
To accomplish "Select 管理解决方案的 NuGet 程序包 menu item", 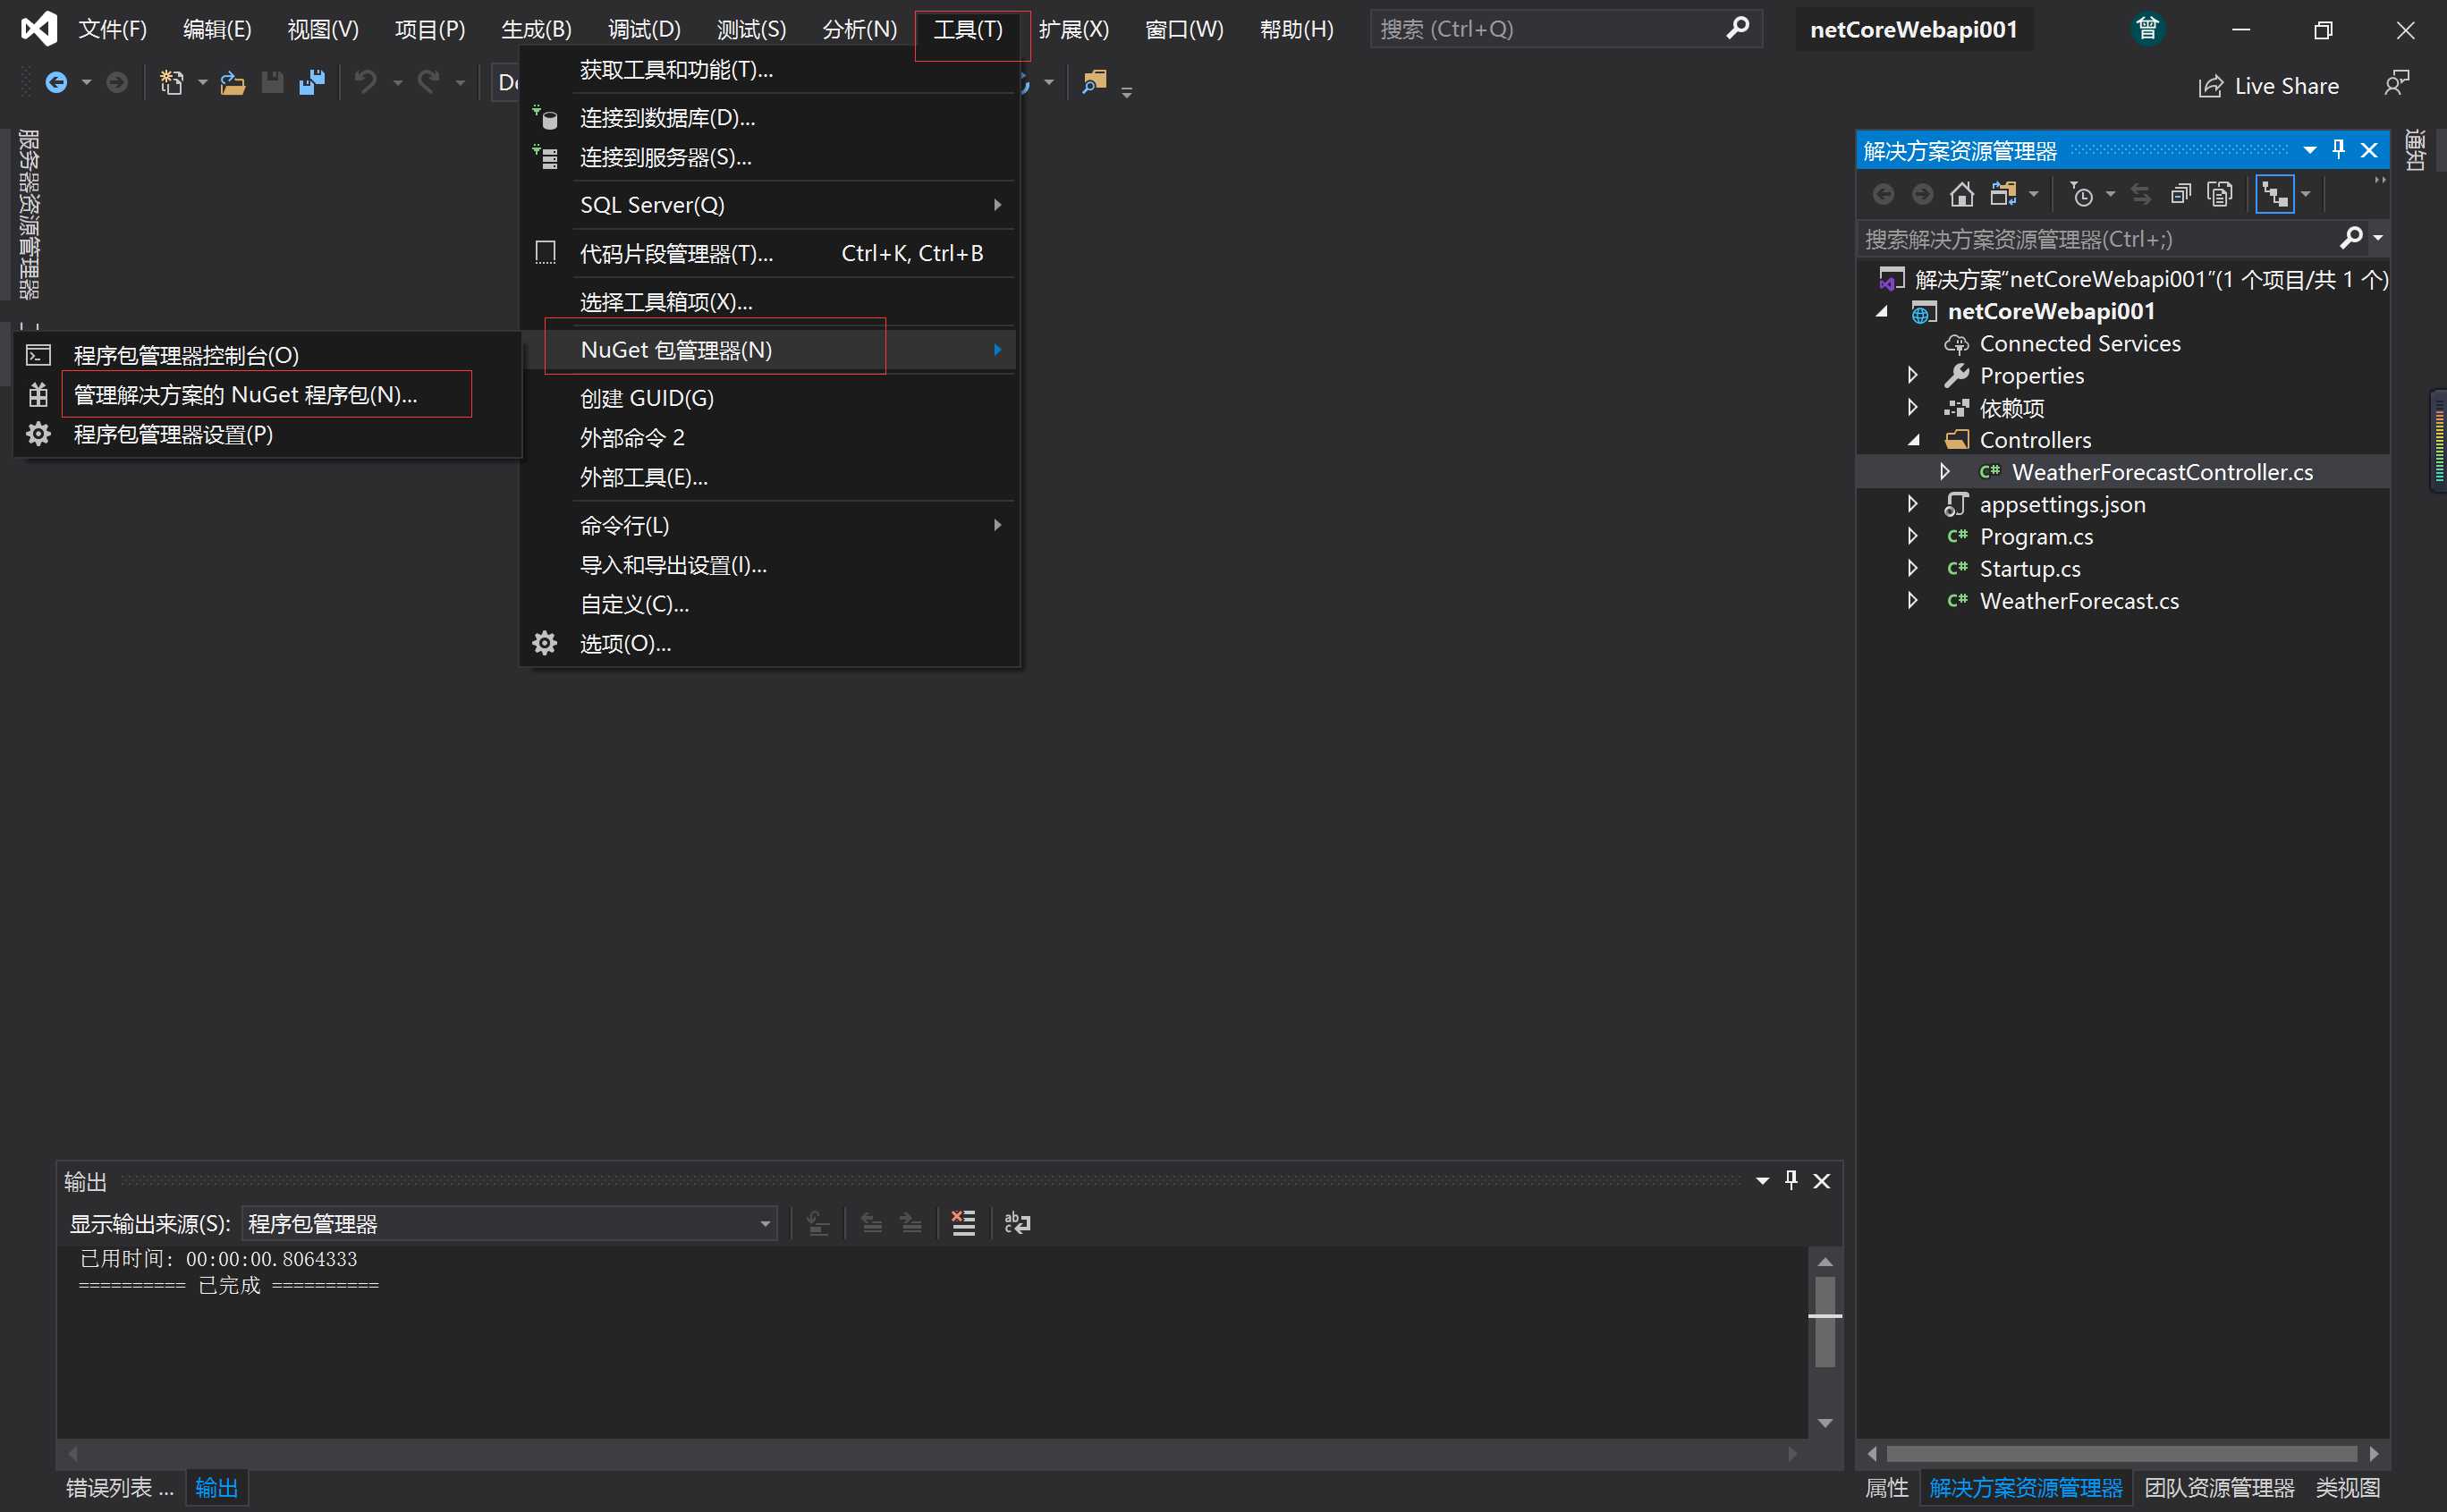I will tap(247, 393).
